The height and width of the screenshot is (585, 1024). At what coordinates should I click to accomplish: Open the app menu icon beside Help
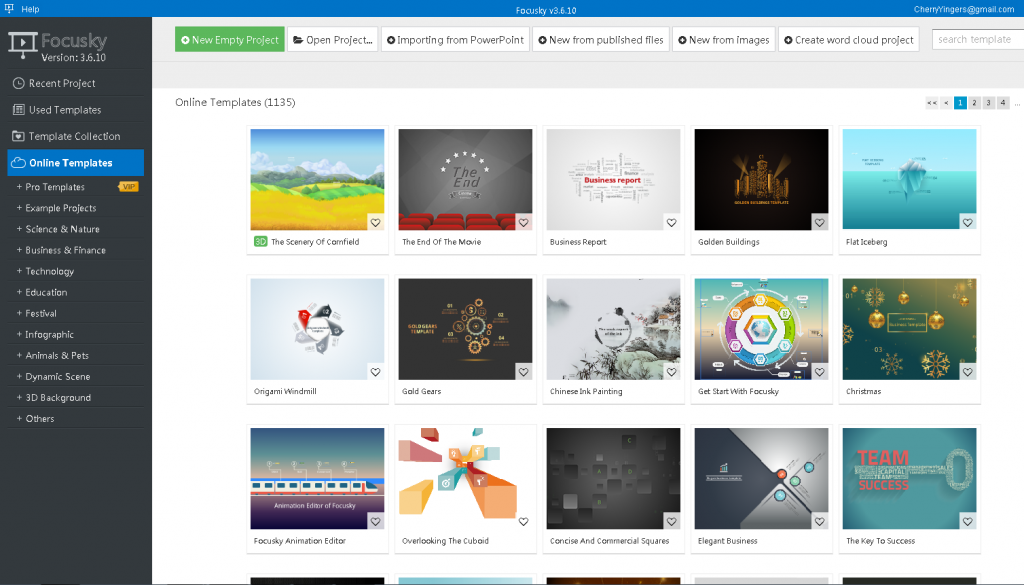(9, 9)
